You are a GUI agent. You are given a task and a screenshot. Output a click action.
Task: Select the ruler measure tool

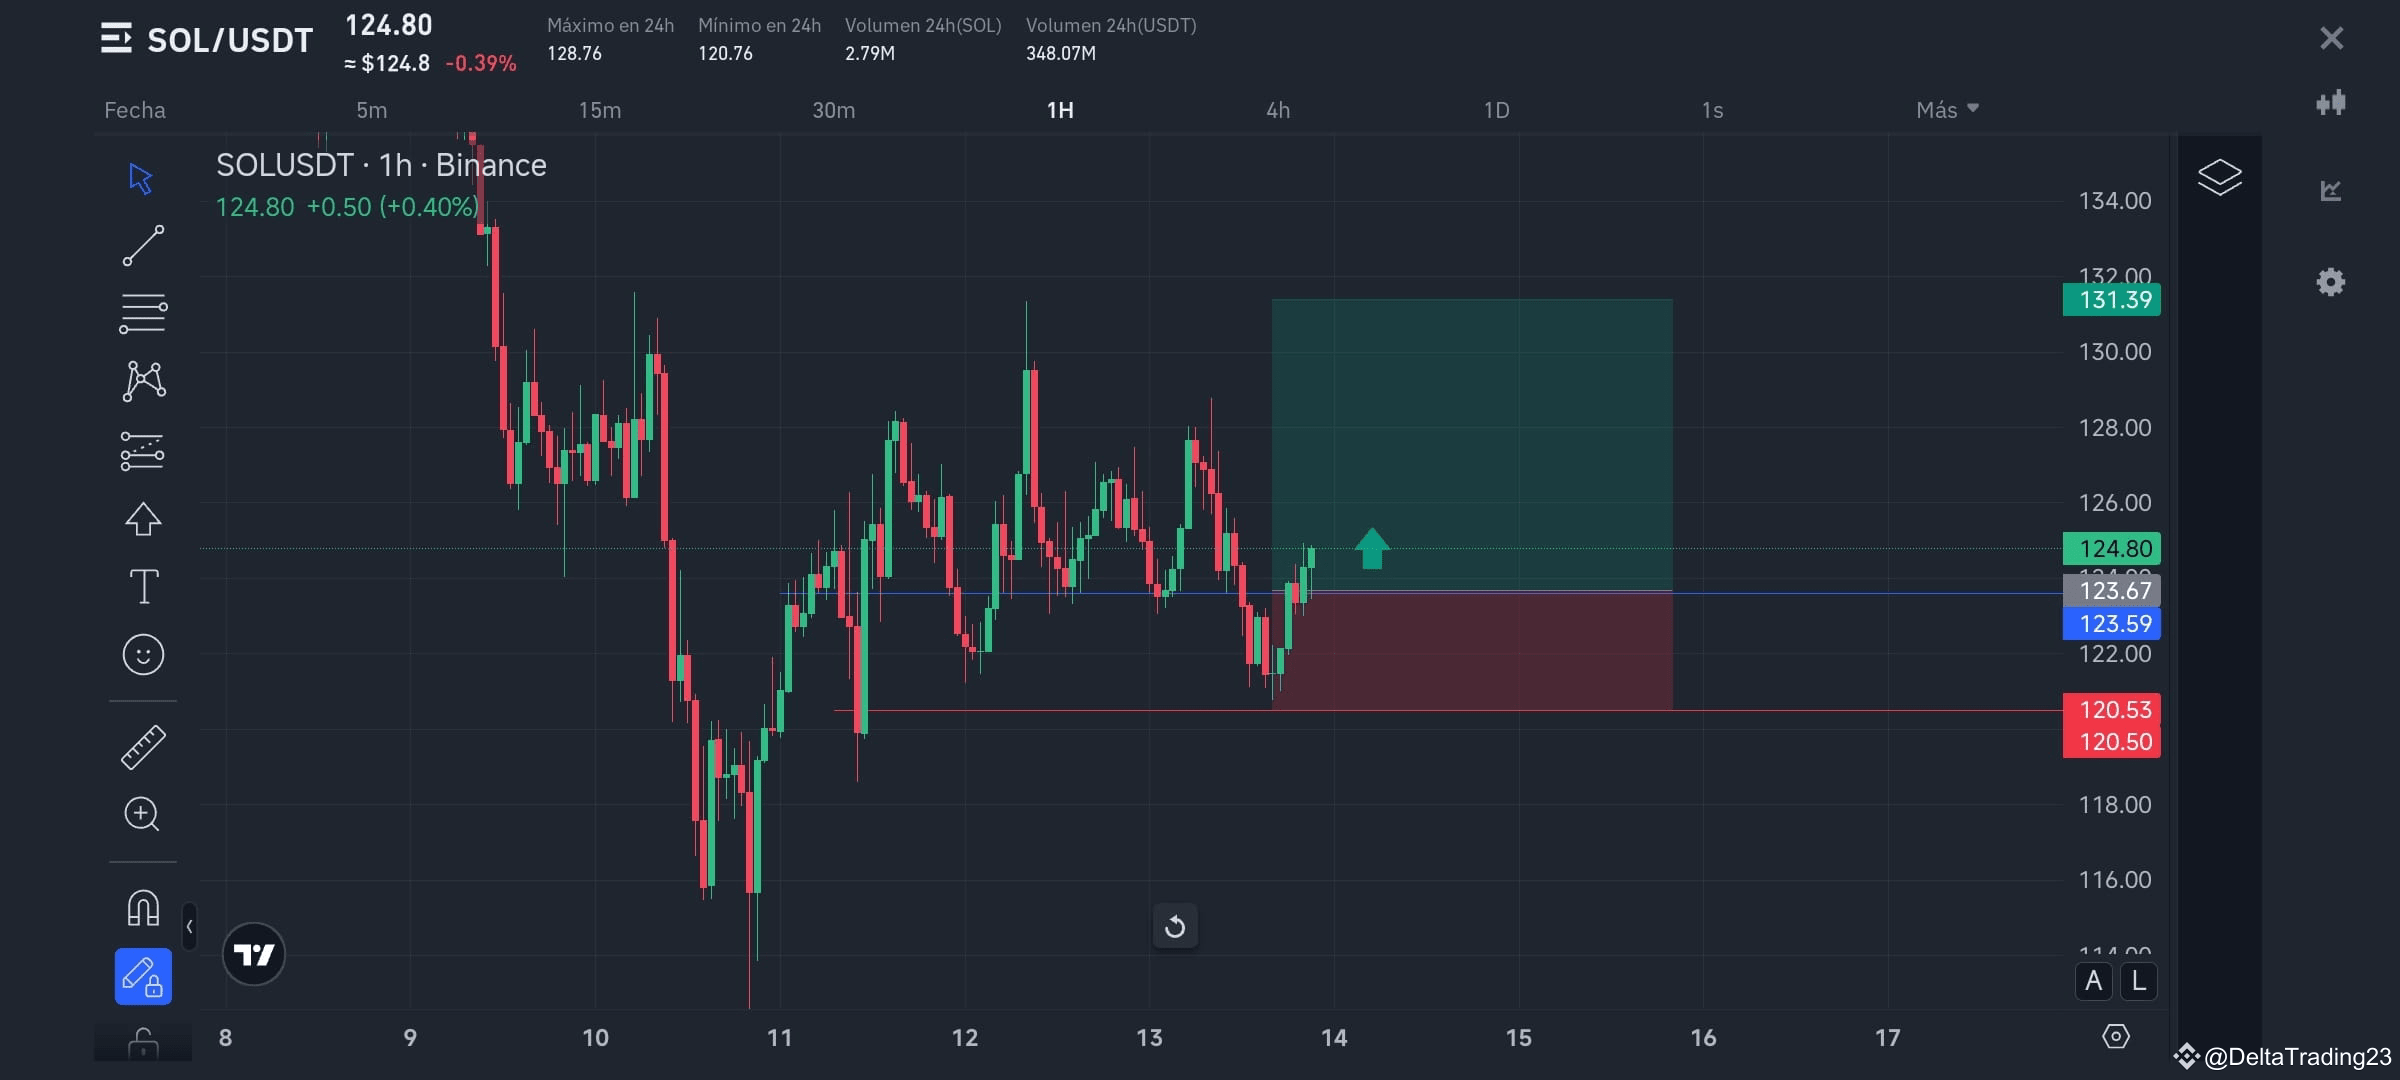(143, 747)
